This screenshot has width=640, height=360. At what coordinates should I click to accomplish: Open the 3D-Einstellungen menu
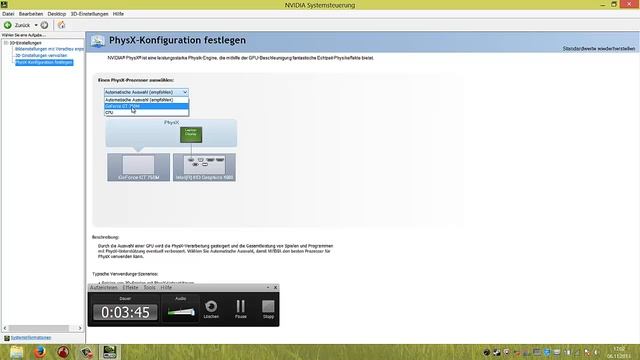pos(89,14)
